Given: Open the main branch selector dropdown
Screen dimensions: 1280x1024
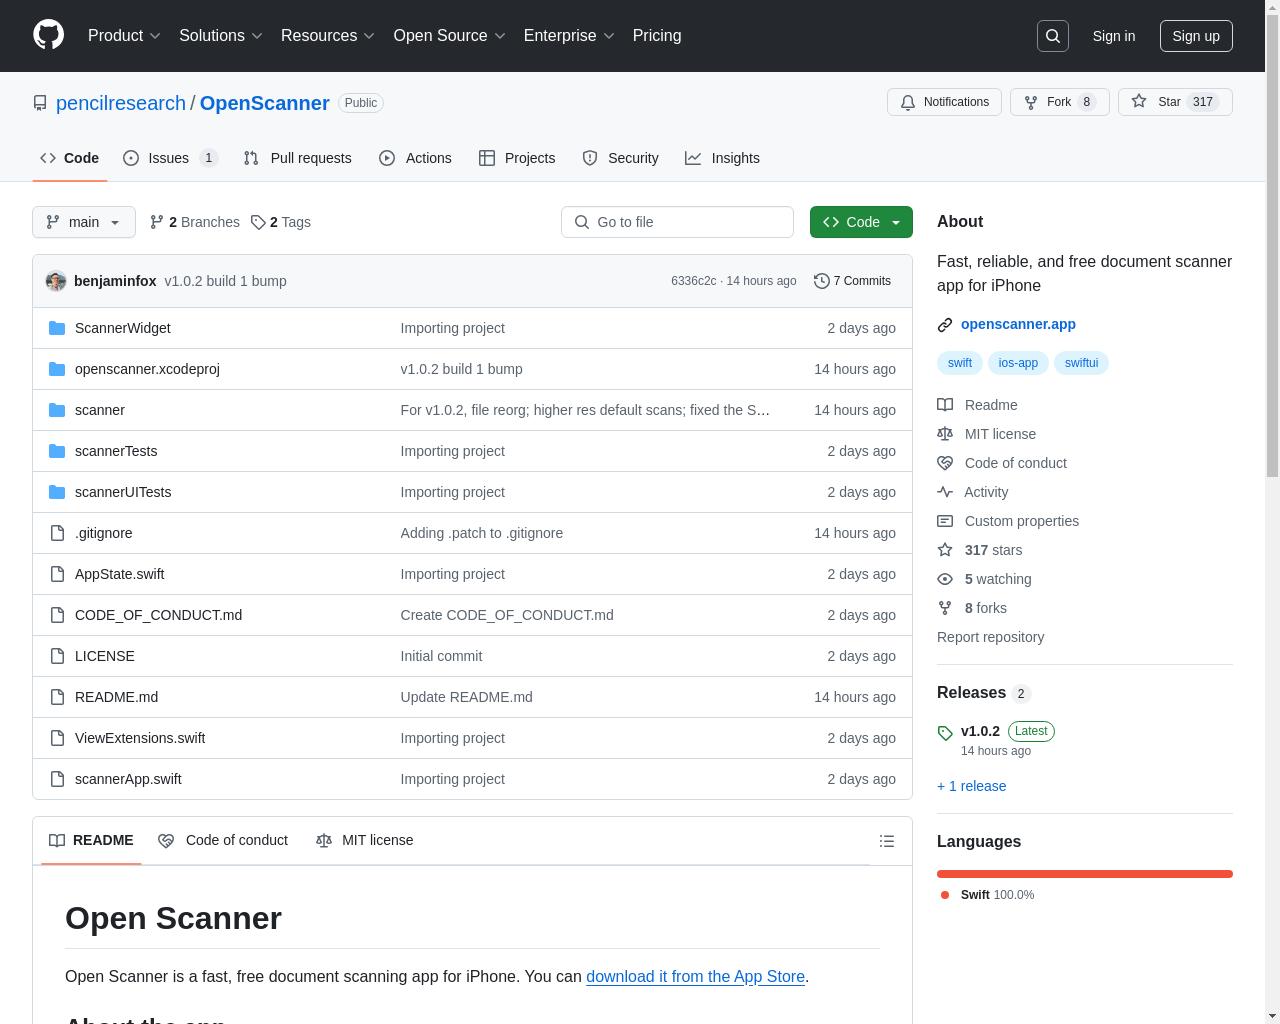Looking at the screenshot, I should coord(84,222).
